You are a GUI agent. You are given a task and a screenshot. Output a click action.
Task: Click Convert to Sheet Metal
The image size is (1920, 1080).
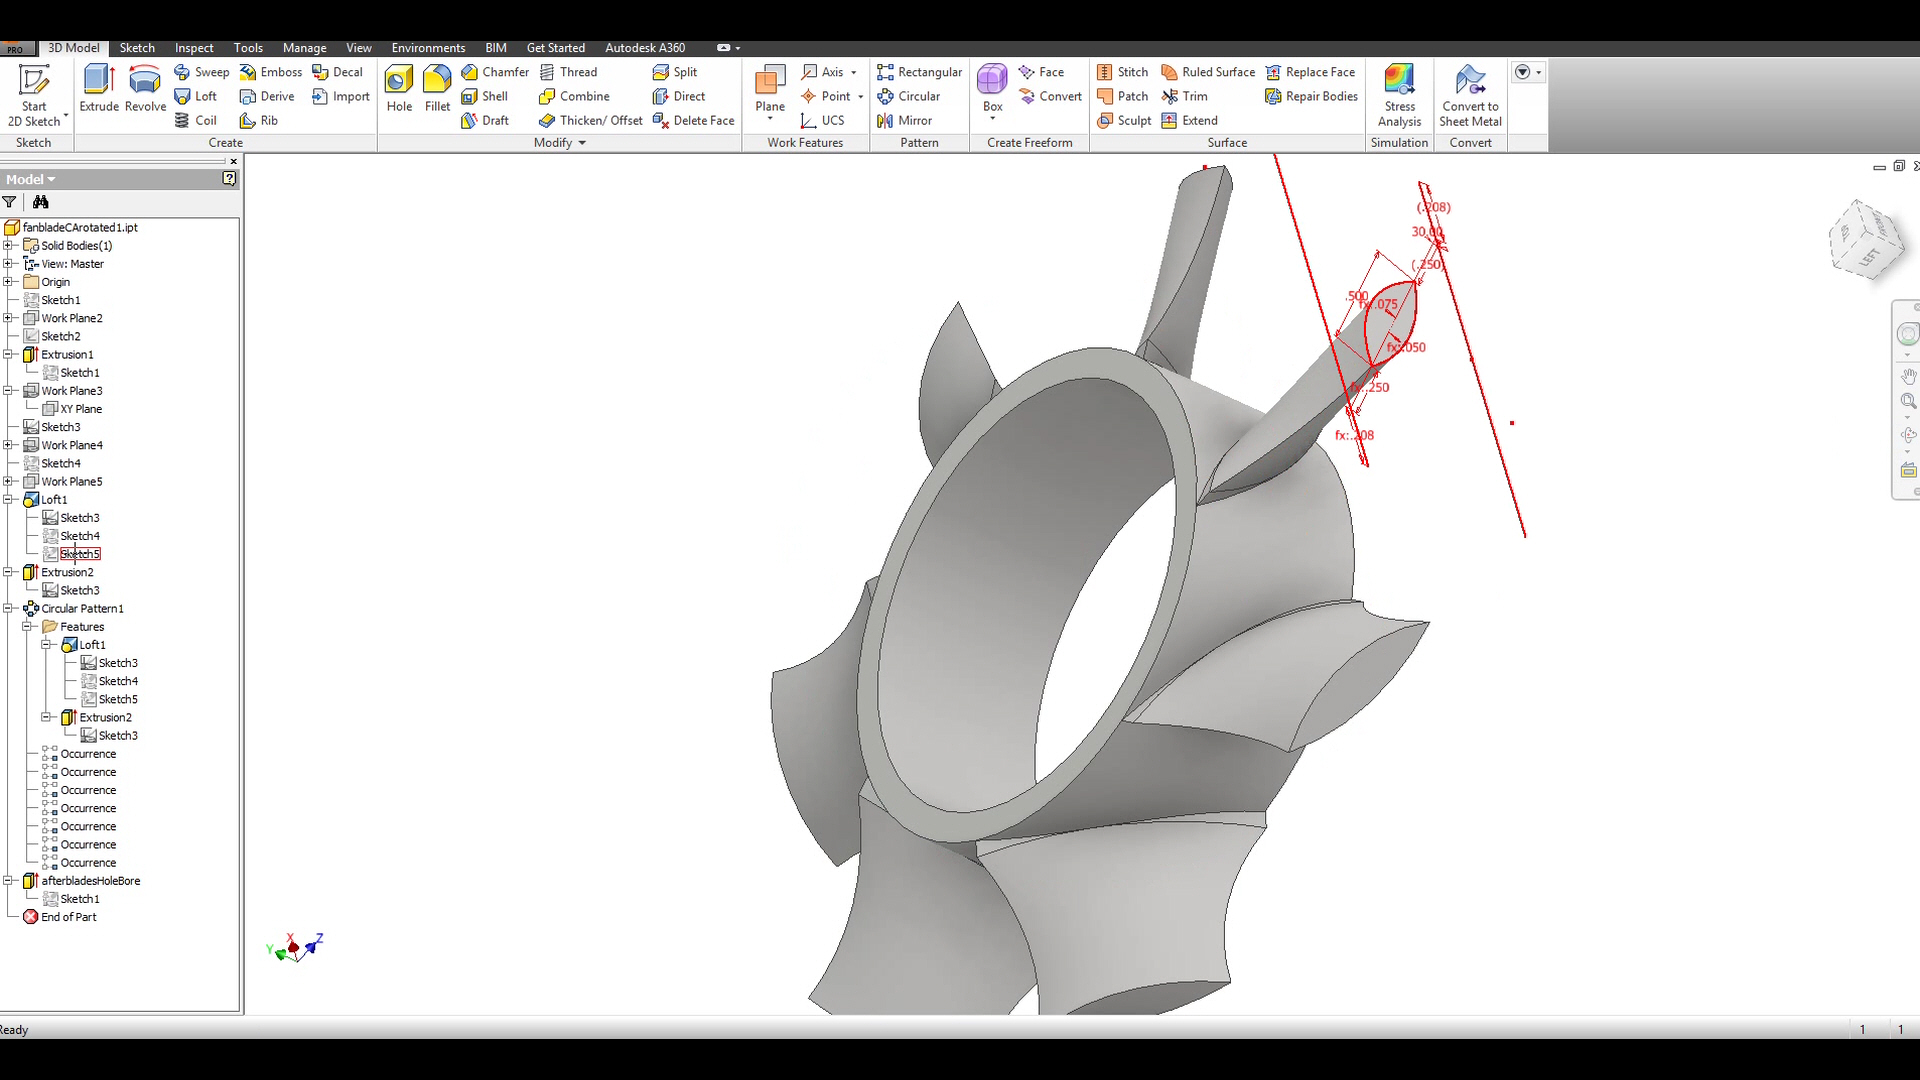pos(1470,96)
